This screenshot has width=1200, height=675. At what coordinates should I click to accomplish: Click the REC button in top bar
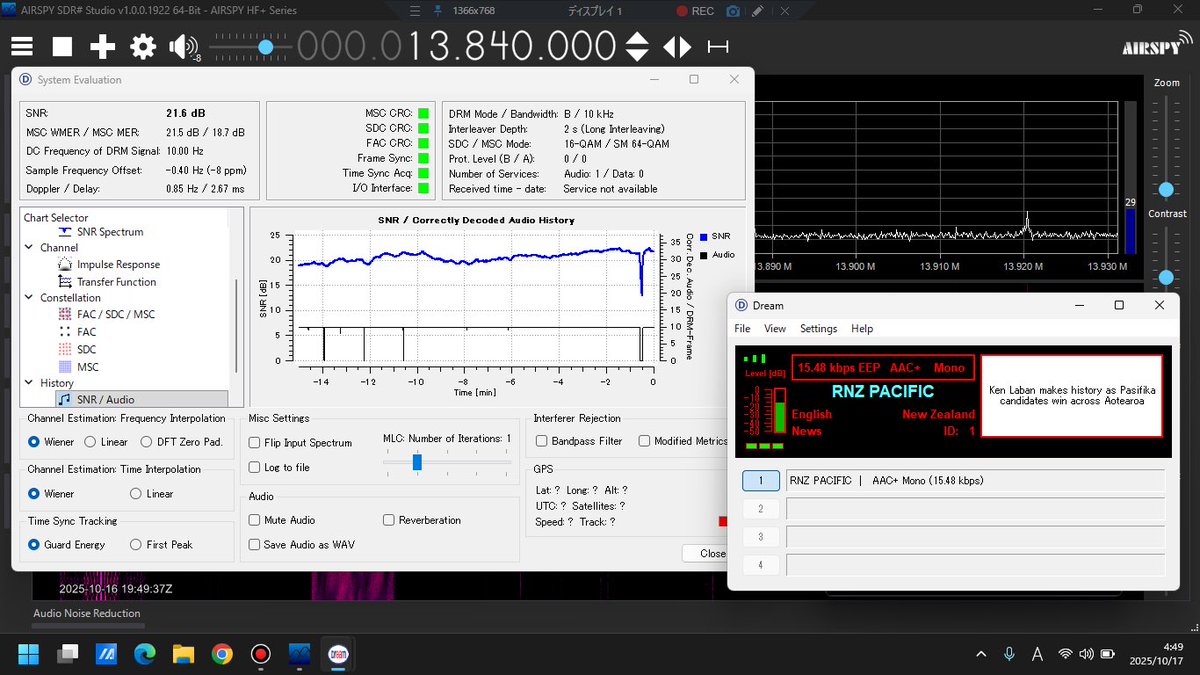point(695,11)
